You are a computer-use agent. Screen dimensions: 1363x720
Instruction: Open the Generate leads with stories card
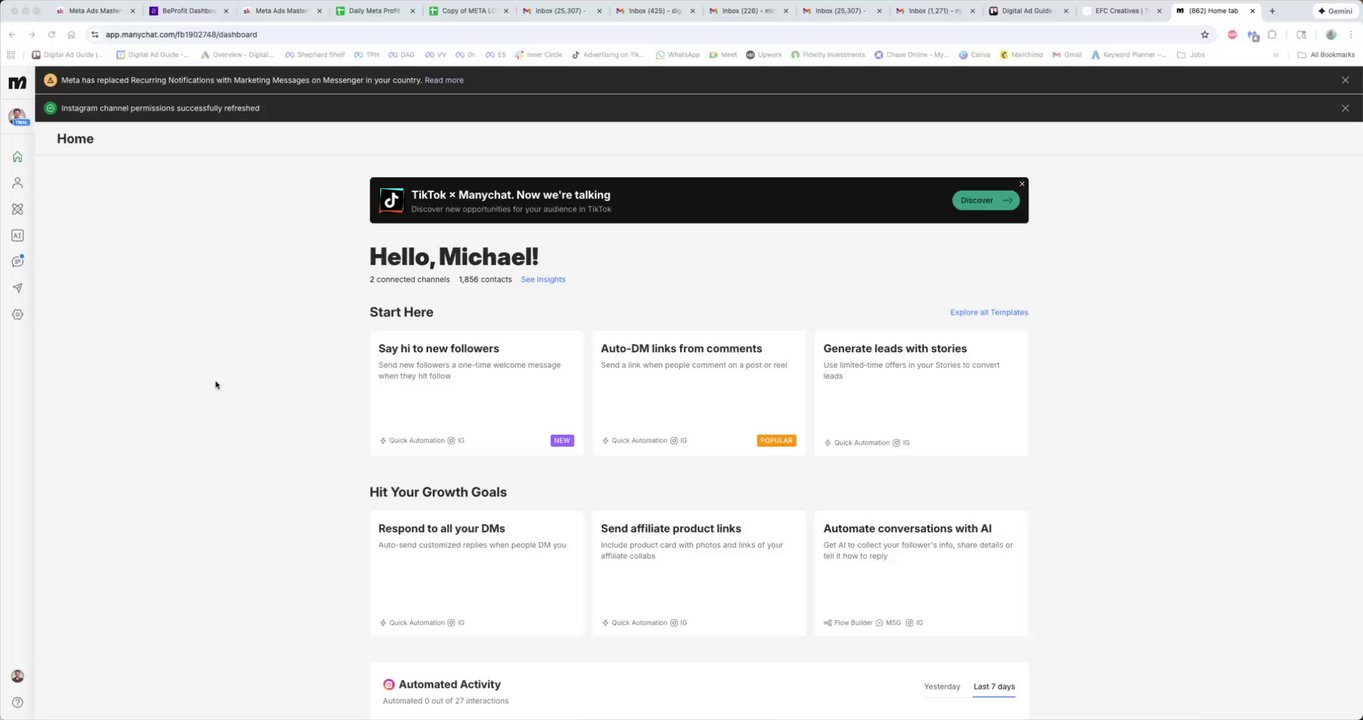tap(921, 393)
